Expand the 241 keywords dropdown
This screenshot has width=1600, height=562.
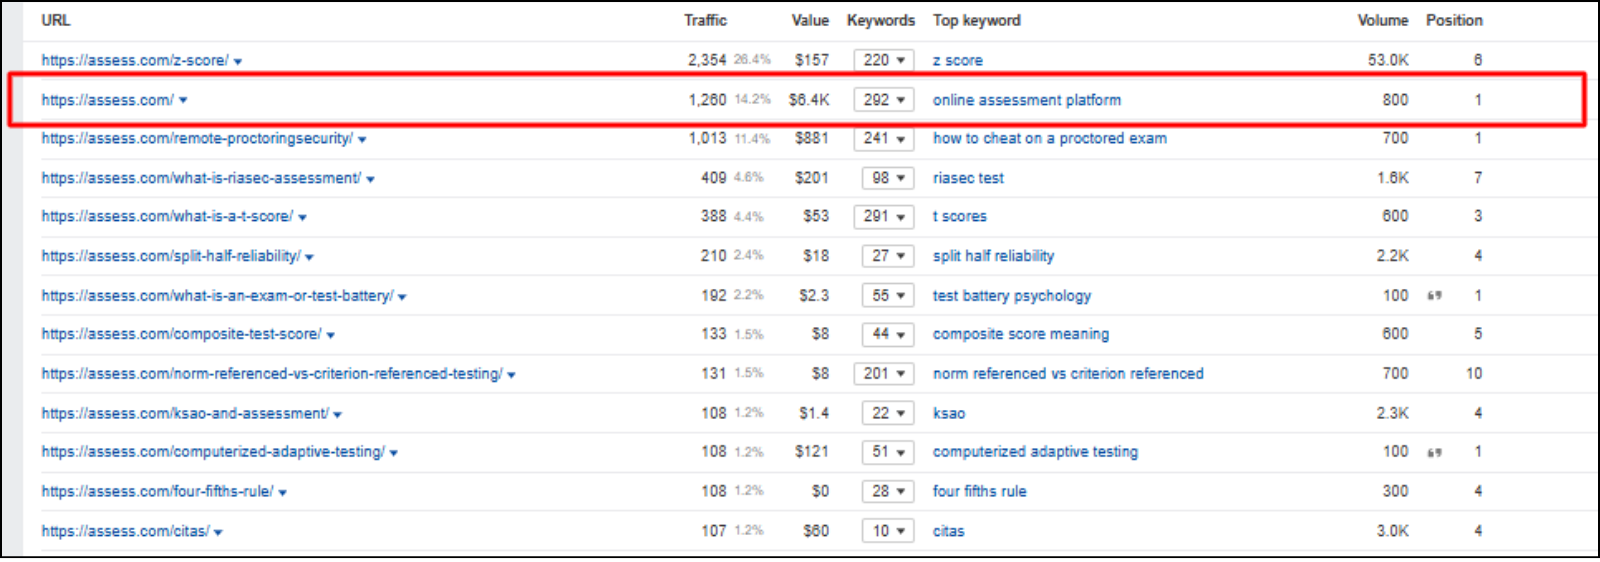click(x=884, y=138)
